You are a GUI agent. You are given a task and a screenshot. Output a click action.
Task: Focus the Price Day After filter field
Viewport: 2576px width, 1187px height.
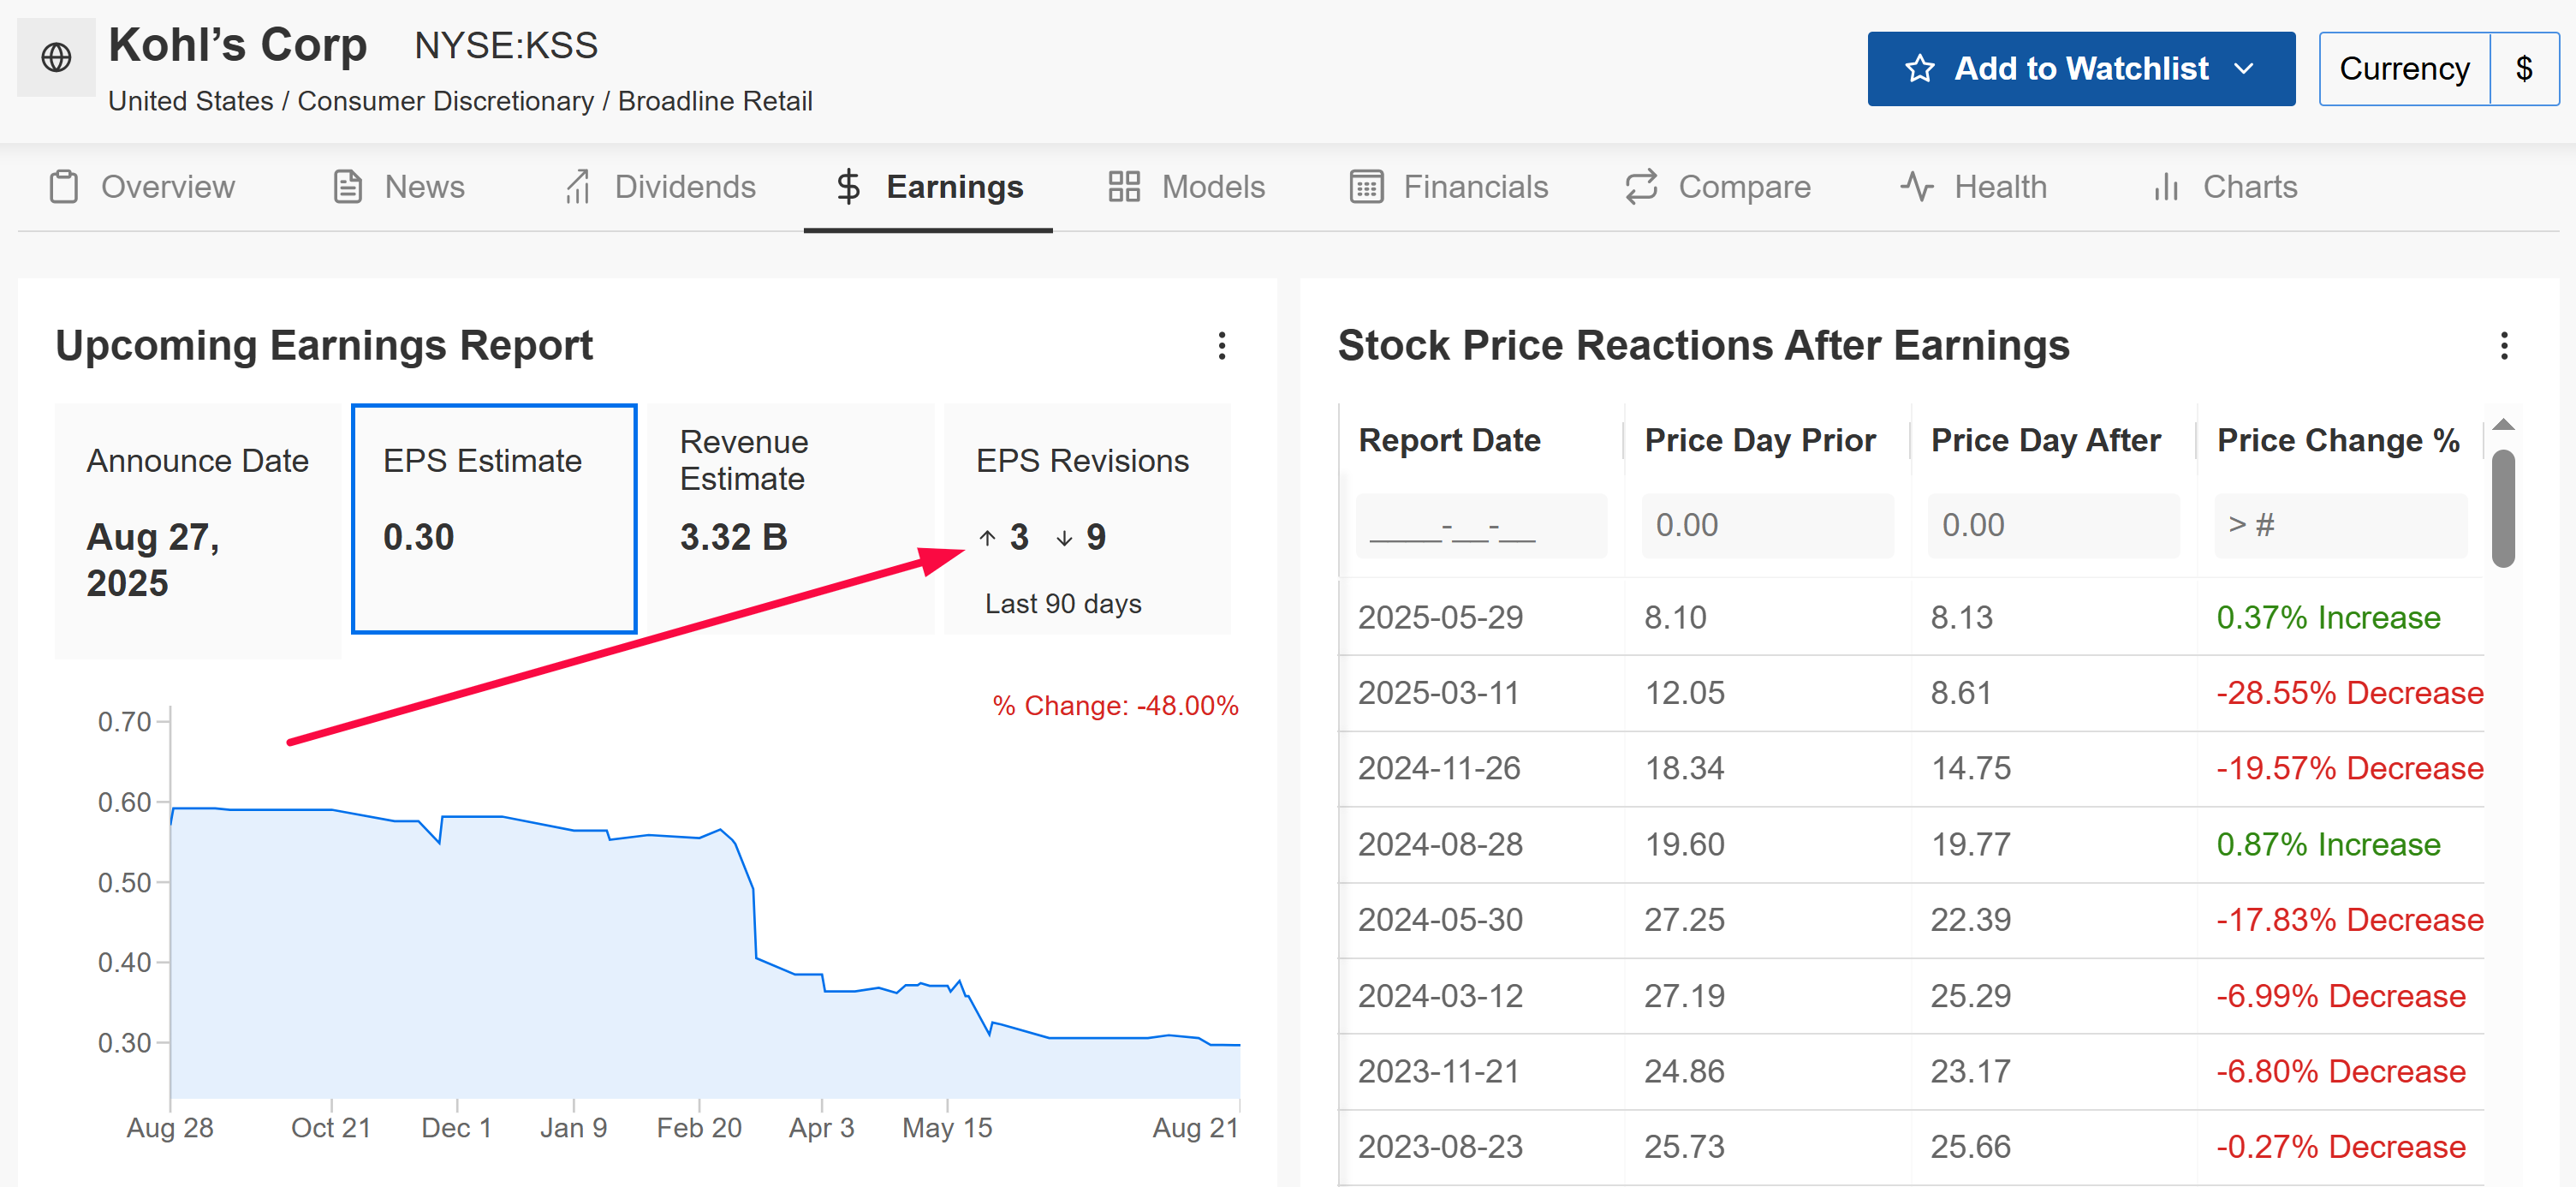(2053, 525)
